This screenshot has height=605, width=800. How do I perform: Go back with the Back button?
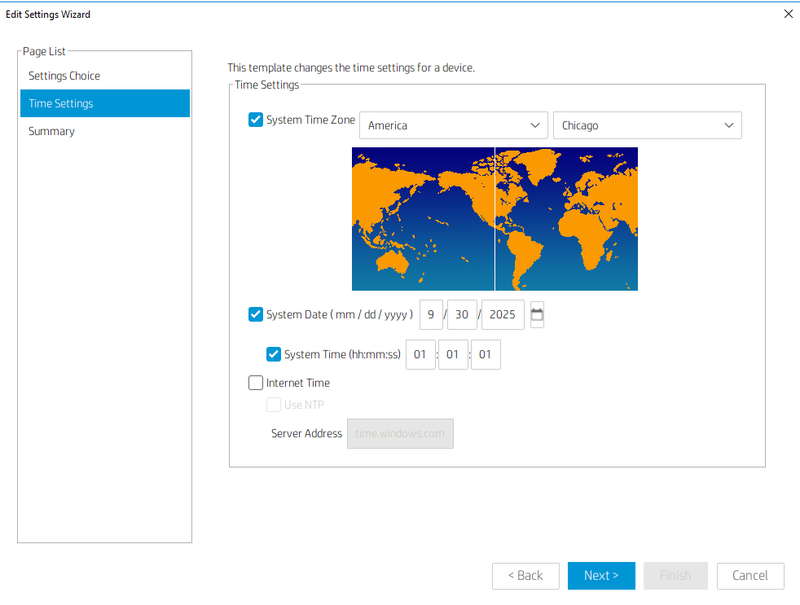525,575
